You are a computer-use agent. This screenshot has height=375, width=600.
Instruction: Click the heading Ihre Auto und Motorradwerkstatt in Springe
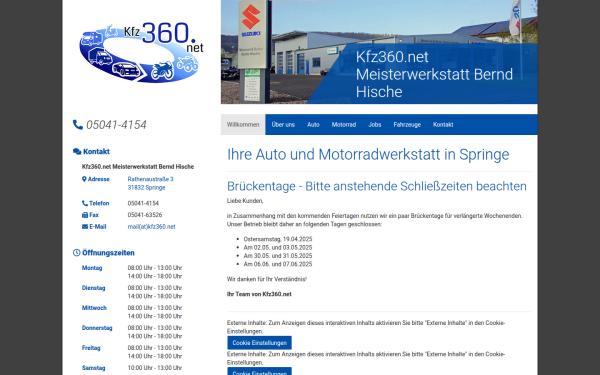pyautogui.click(x=368, y=155)
